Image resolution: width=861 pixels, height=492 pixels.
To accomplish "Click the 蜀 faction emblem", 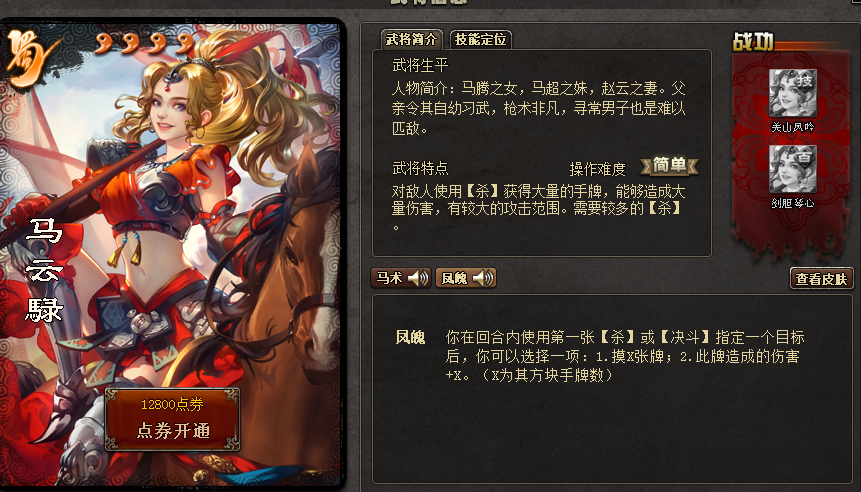I will 30,58.
